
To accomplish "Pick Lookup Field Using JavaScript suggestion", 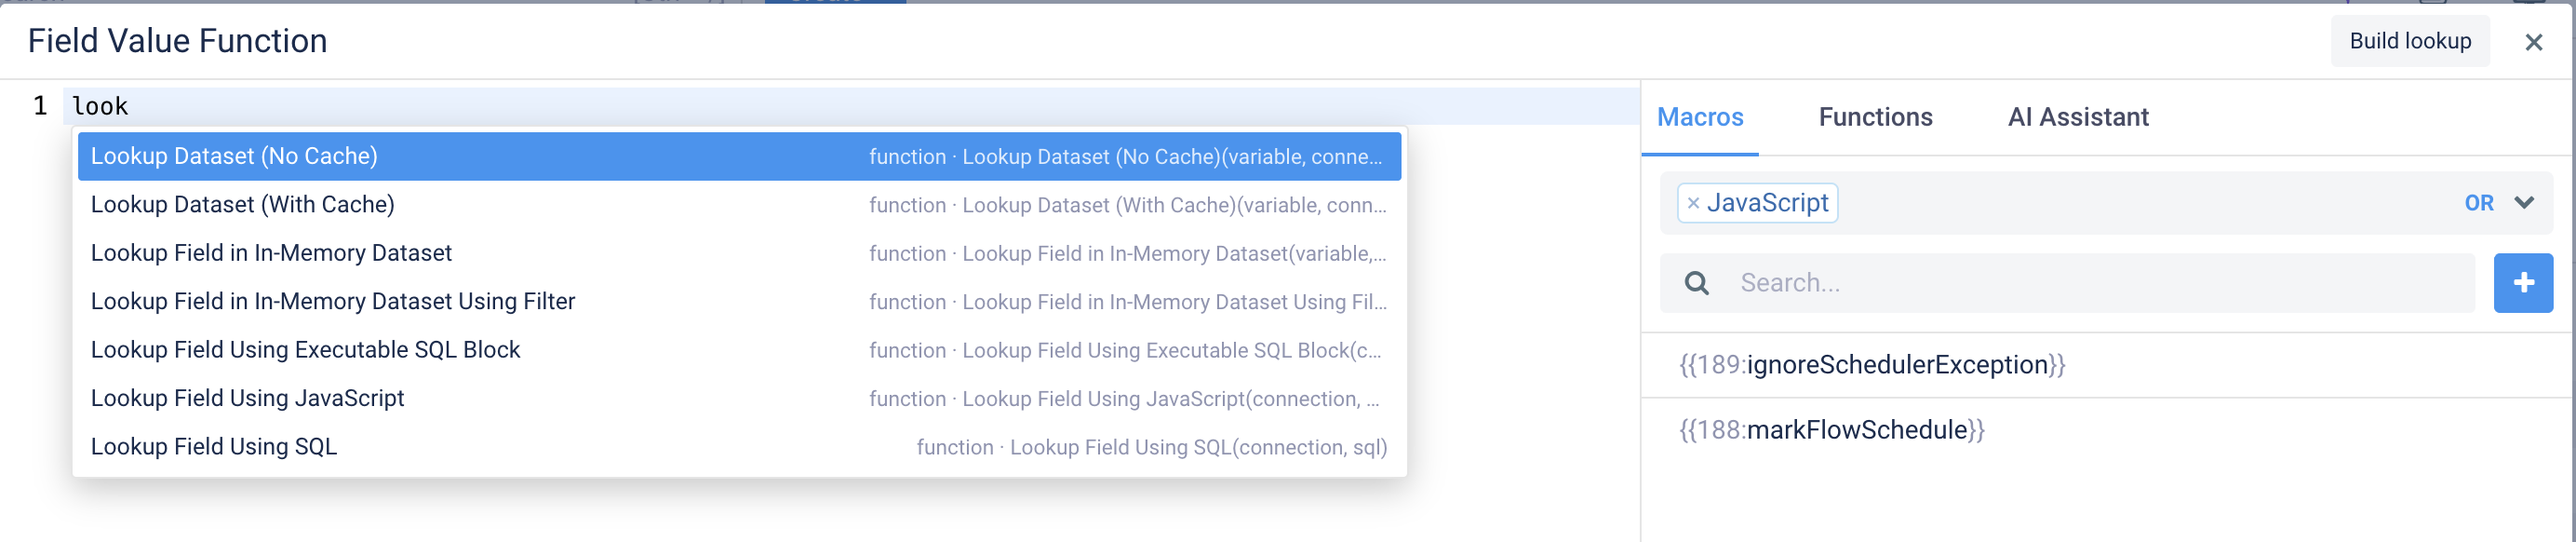I will pos(739,398).
